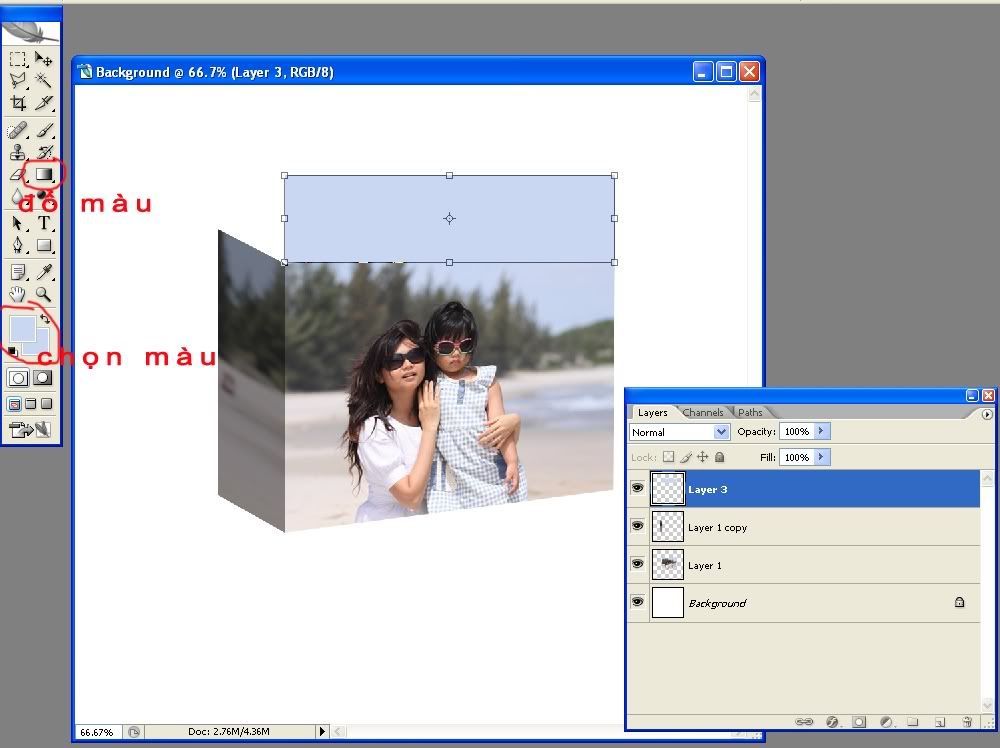Image resolution: width=1000 pixels, height=748 pixels.
Task: Add a layer mask from Layers panel
Action: coord(858,721)
